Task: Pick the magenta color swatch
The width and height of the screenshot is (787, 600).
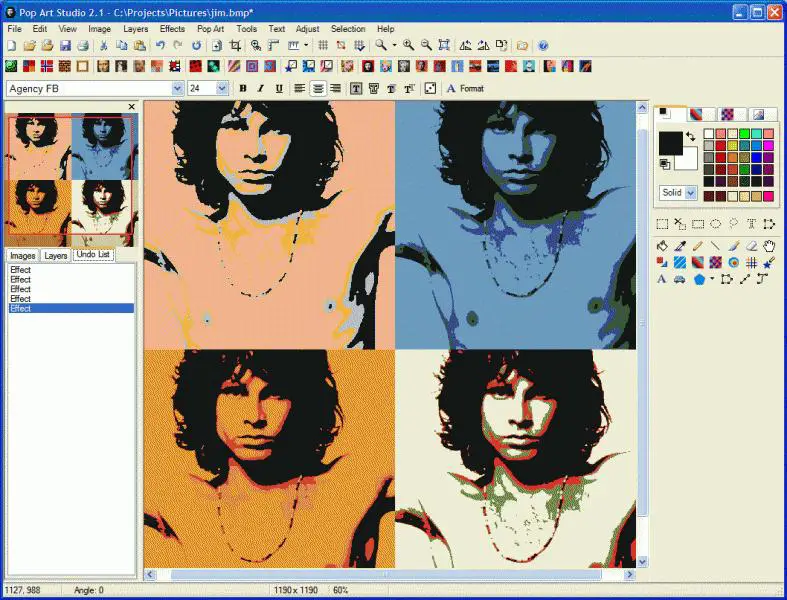Action: click(x=768, y=146)
